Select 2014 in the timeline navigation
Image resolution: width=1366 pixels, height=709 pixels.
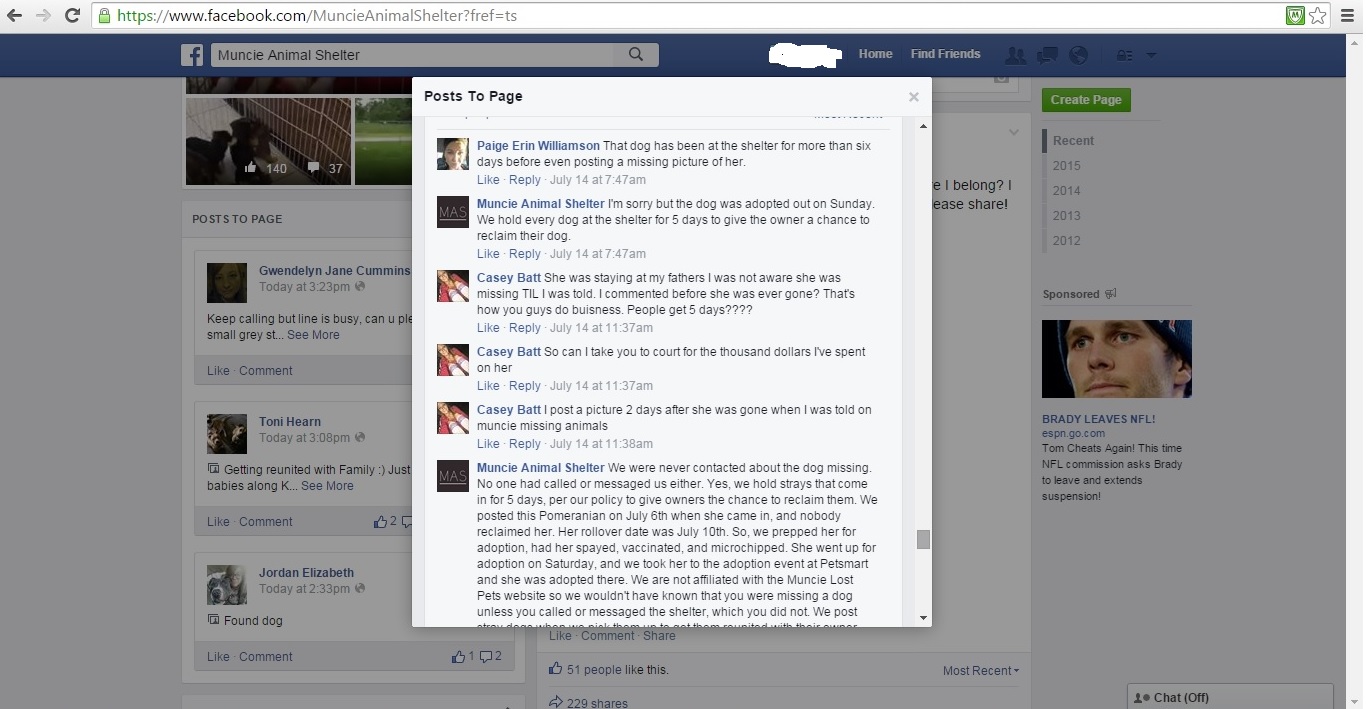tap(1066, 191)
